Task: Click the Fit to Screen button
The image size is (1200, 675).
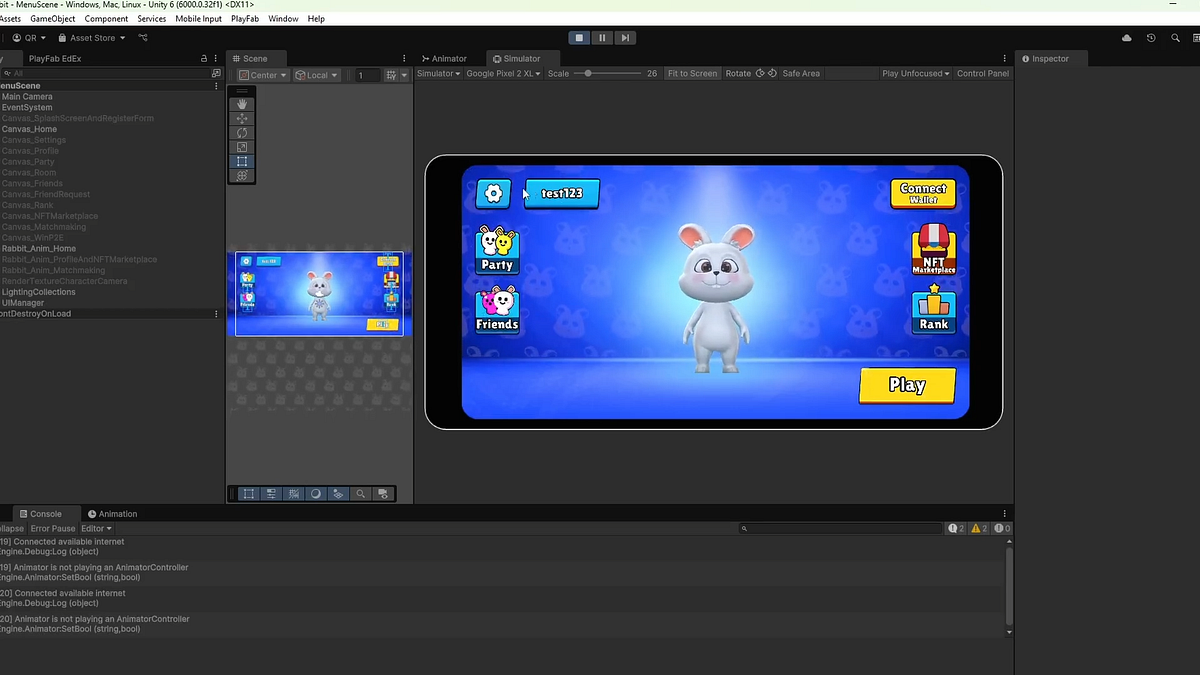Action: pos(692,73)
